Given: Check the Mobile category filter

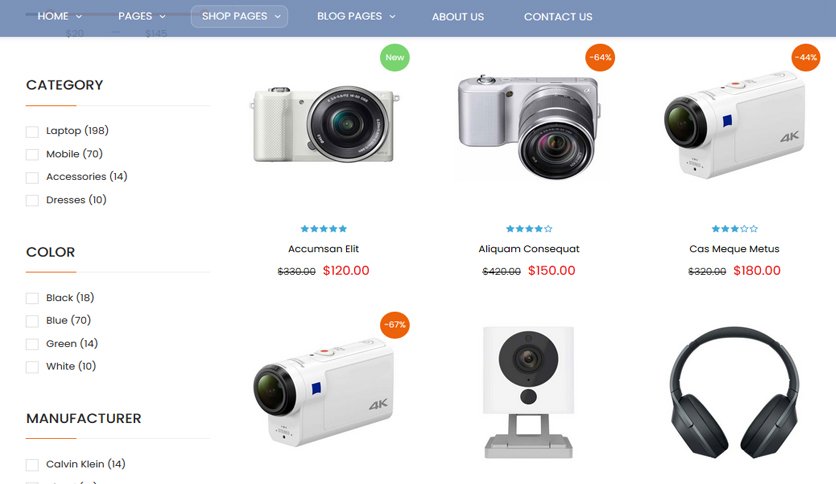Looking at the screenshot, I should (32, 155).
